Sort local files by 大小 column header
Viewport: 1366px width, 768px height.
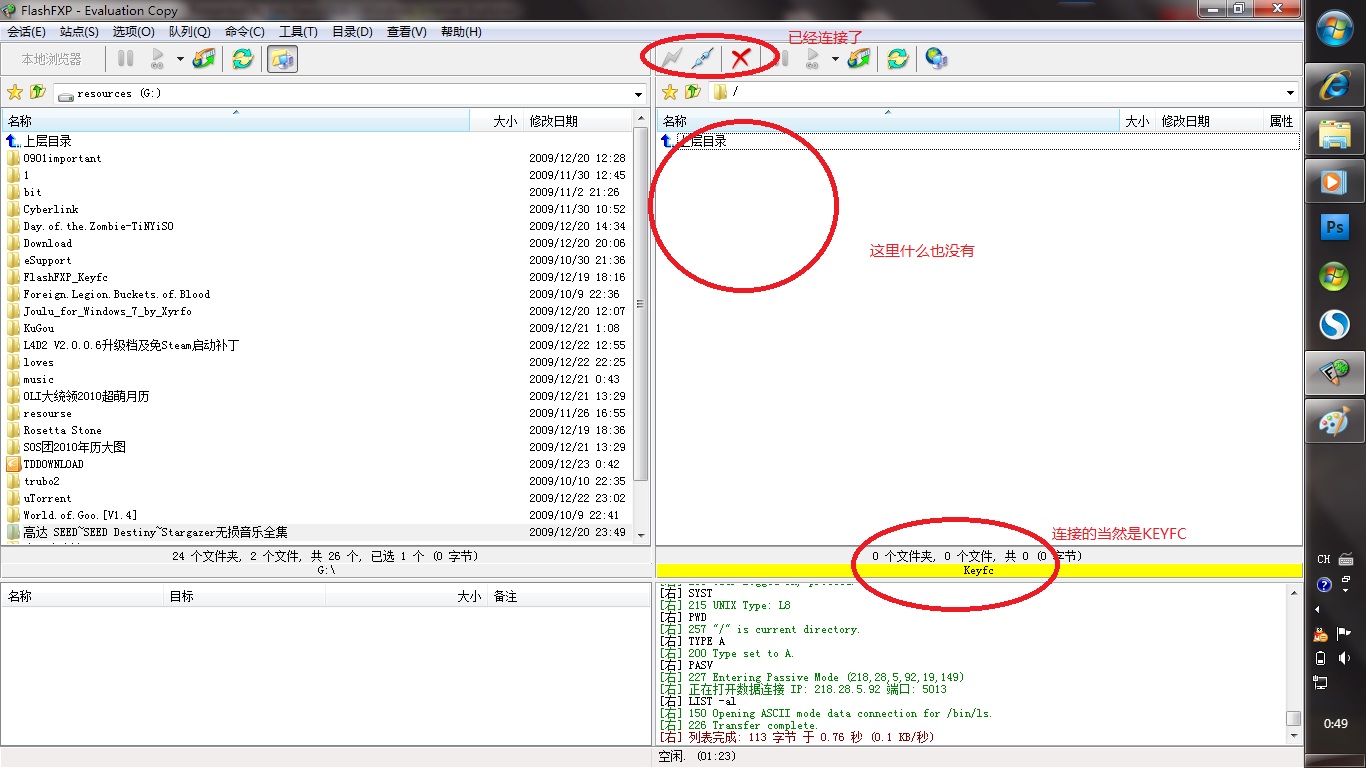496,121
